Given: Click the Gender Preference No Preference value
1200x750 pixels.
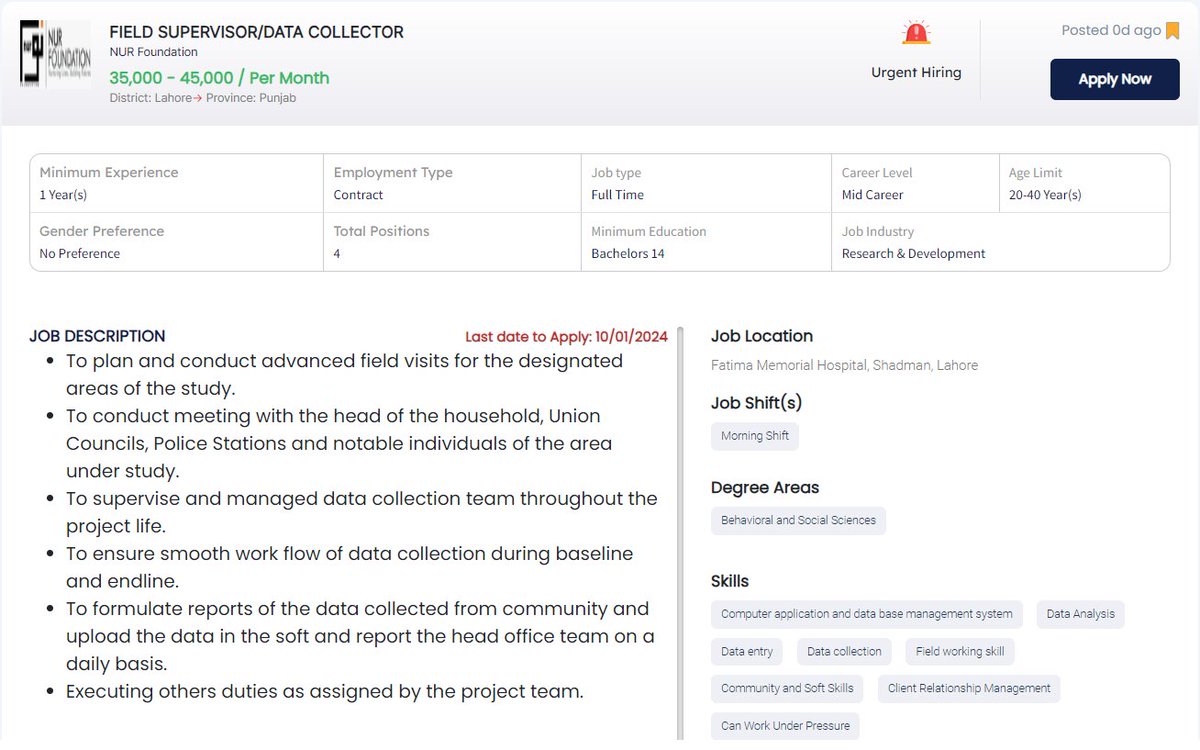Looking at the screenshot, I should click(79, 253).
